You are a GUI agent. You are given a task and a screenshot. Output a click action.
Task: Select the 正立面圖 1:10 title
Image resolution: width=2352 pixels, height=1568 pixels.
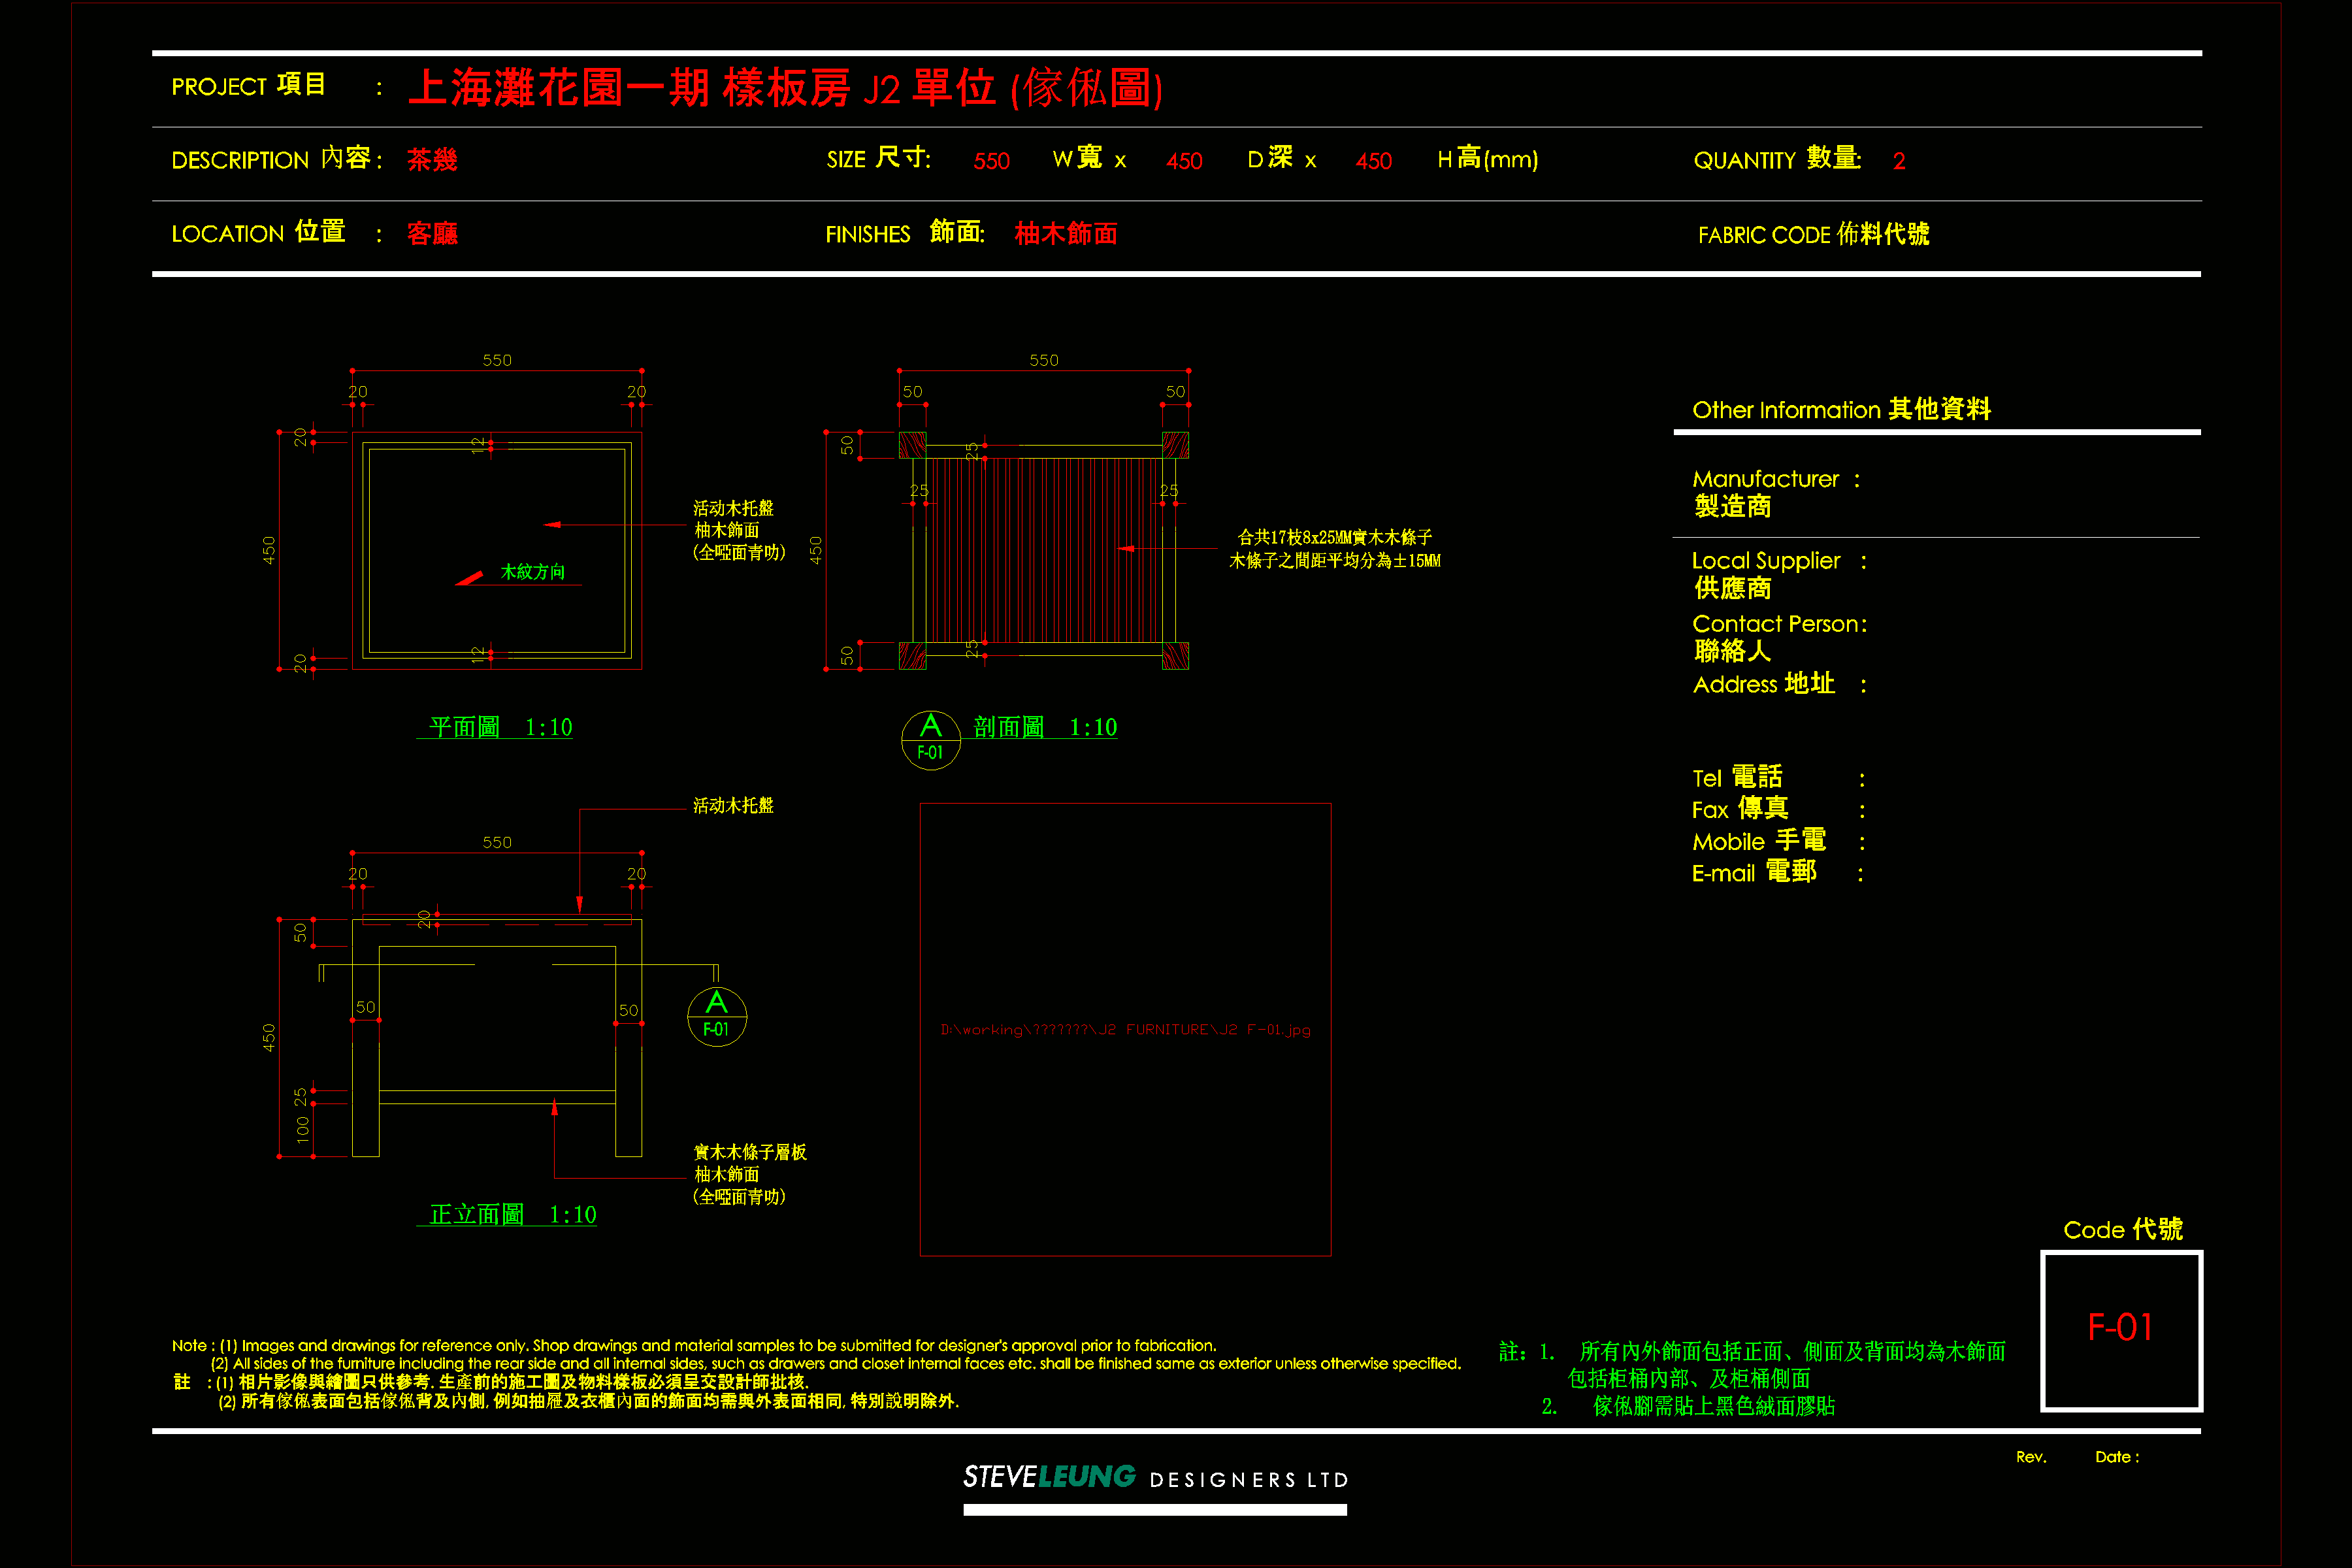click(x=512, y=1214)
